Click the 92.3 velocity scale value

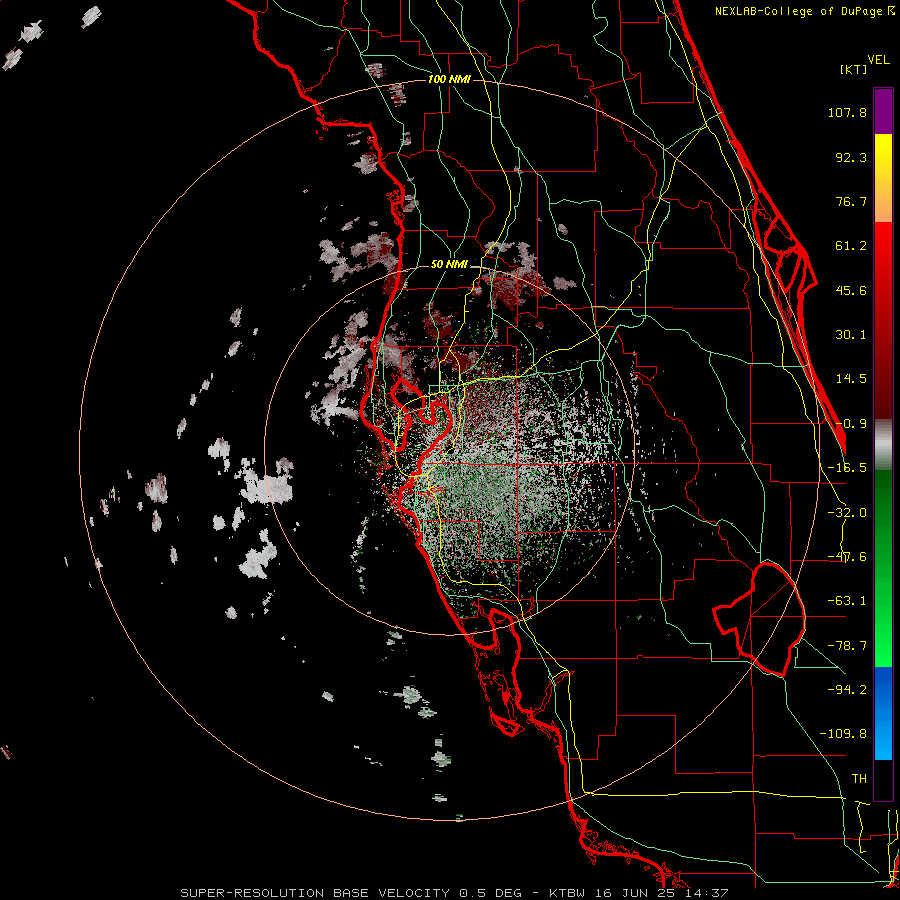pyautogui.click(x=851, y=157)
